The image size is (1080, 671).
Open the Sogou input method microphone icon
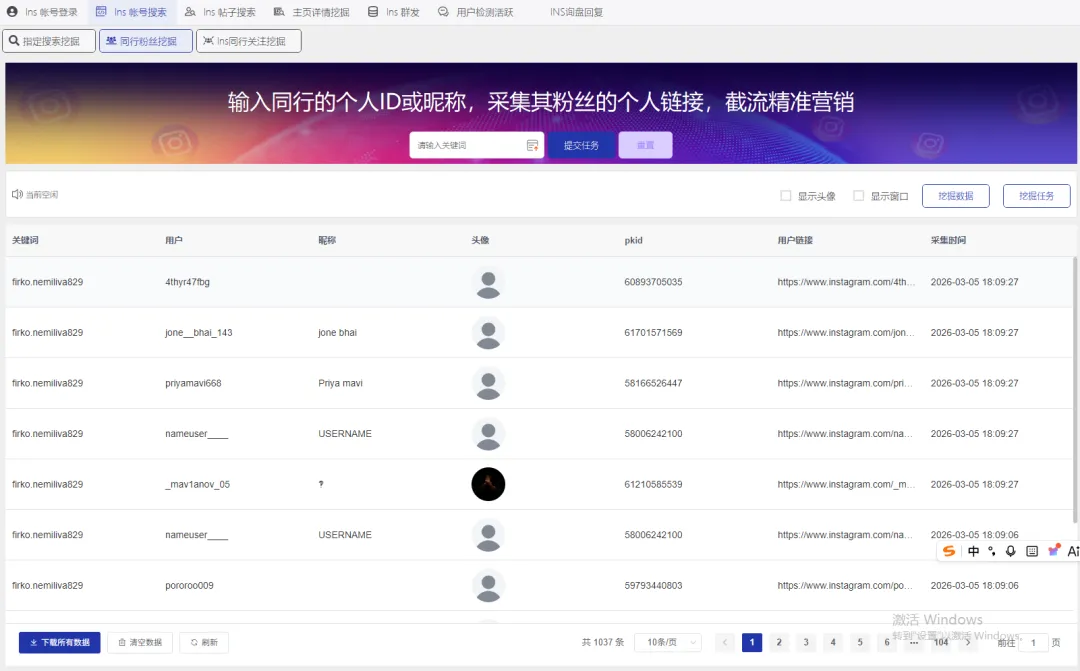coord(1010,551)
